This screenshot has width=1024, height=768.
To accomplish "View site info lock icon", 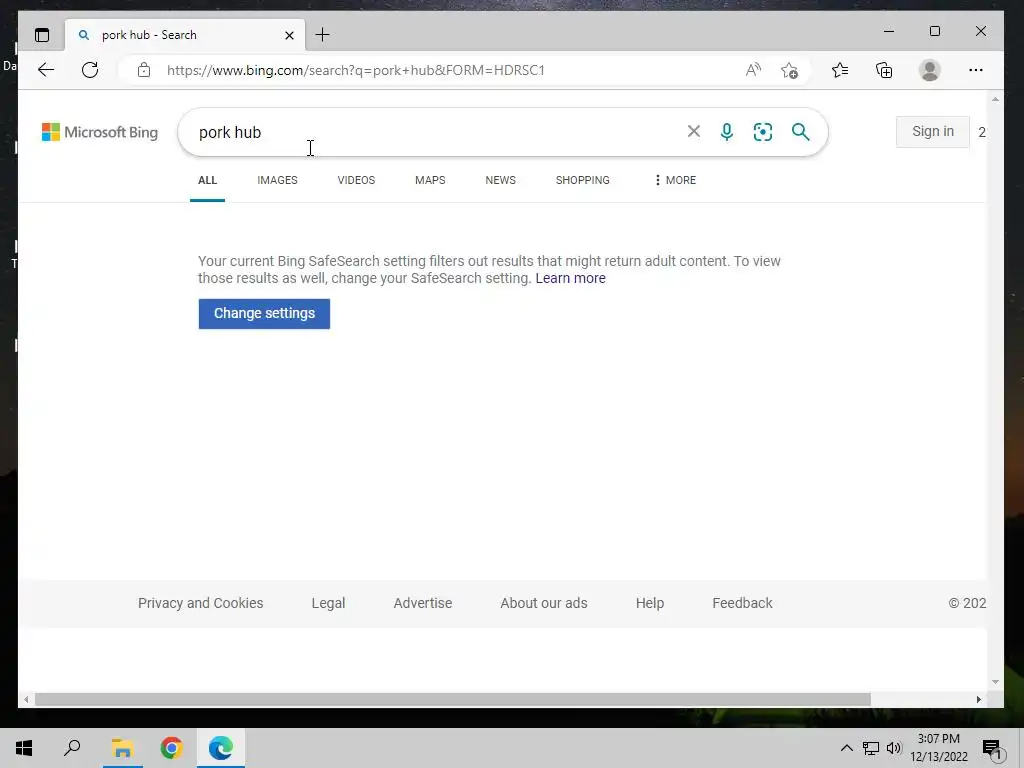I will coord(144,70).
